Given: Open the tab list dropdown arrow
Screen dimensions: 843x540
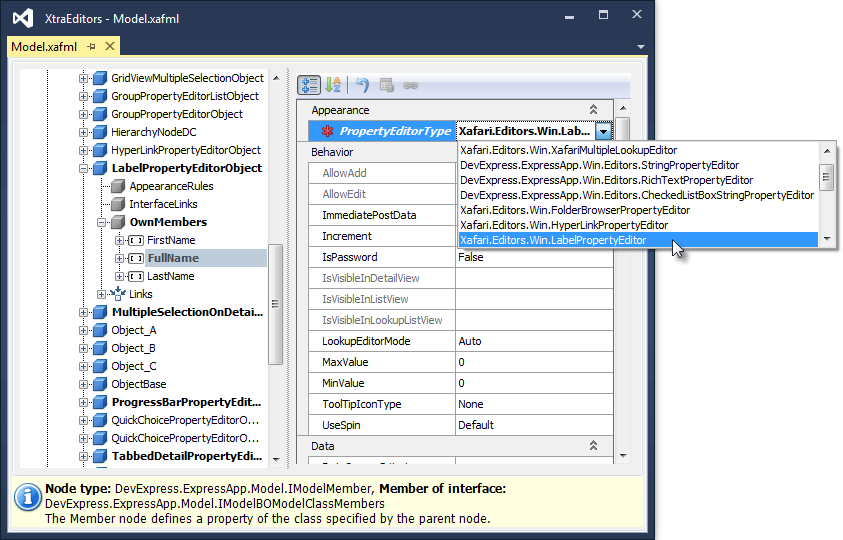Looking at the screenshot, I should coord(641,47).
